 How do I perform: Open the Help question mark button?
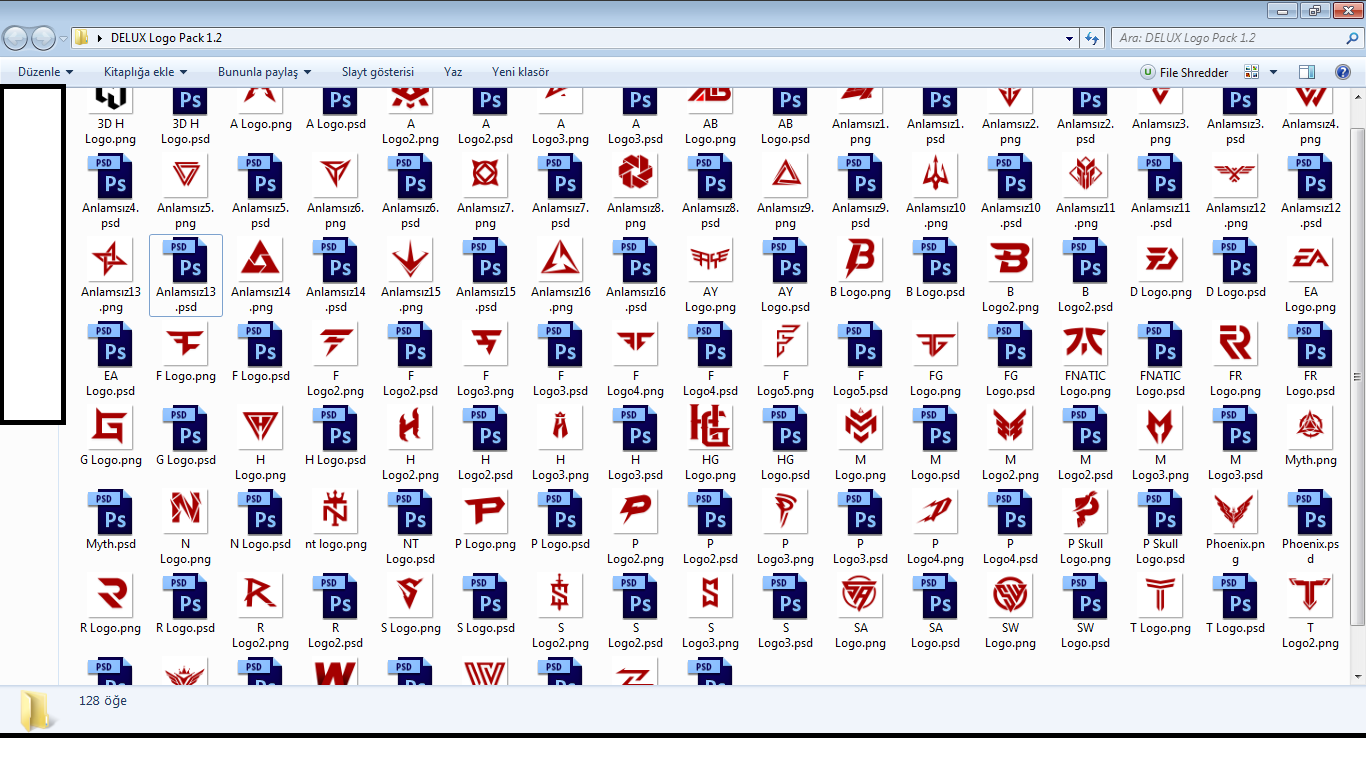pos(1343,72)
